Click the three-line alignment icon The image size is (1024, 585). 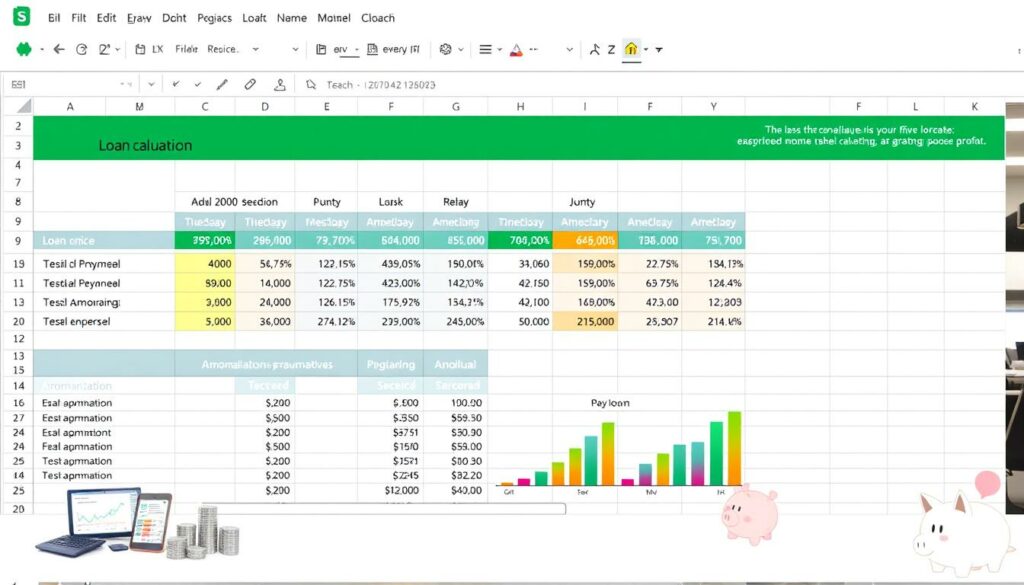485,49
